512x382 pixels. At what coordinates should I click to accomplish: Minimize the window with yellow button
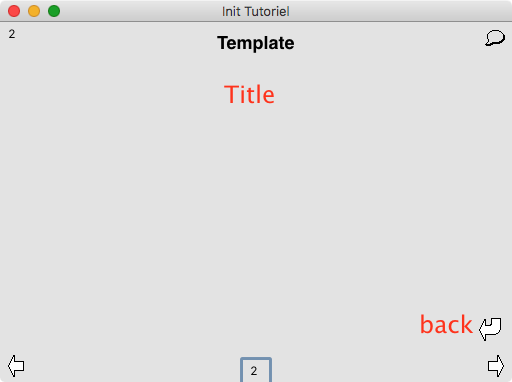[34, 11]
